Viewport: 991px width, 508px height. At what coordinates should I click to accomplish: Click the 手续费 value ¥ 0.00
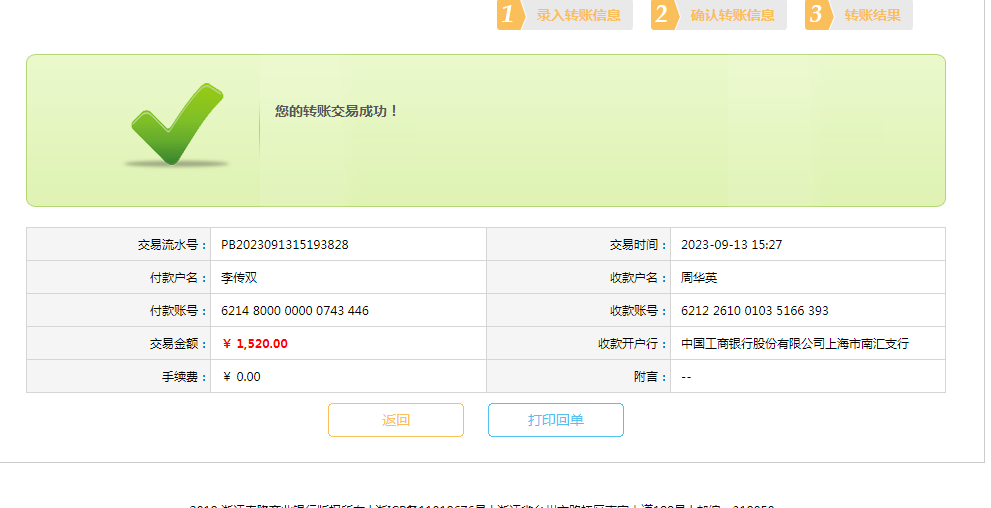[241, 377]
